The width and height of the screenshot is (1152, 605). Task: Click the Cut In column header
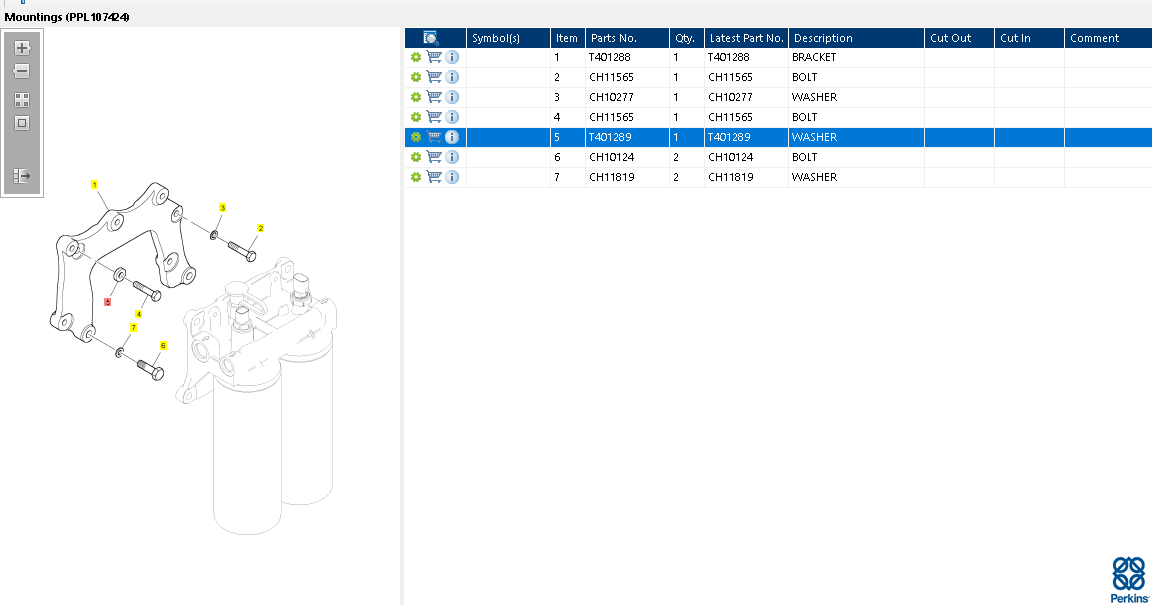point(1029,38)
